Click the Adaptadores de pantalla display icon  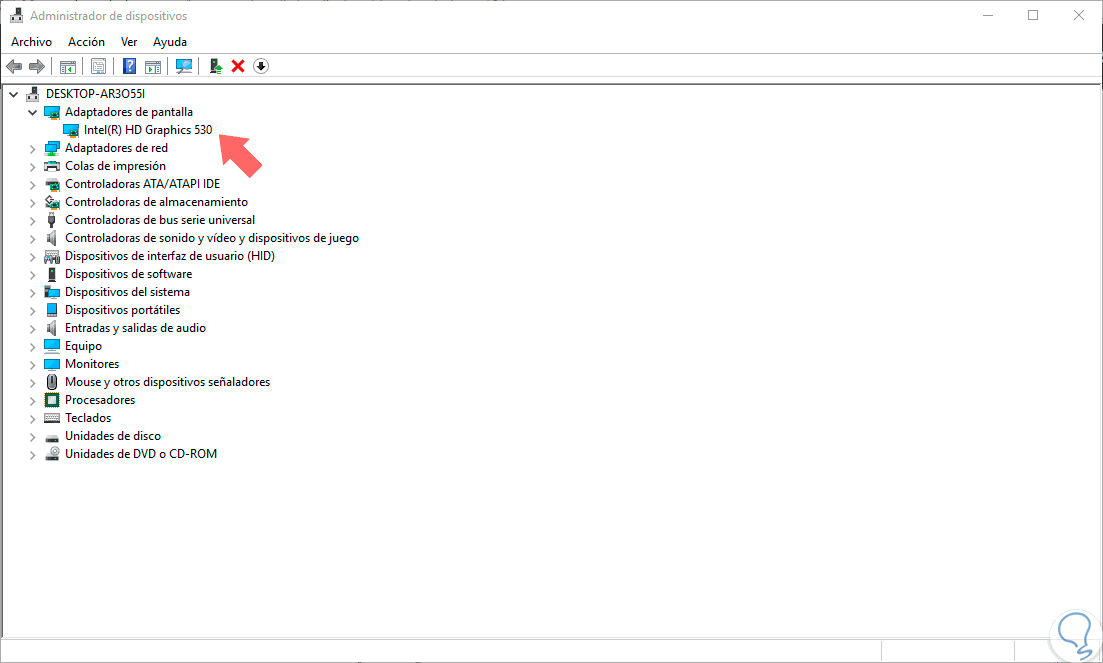pos(52,112)
